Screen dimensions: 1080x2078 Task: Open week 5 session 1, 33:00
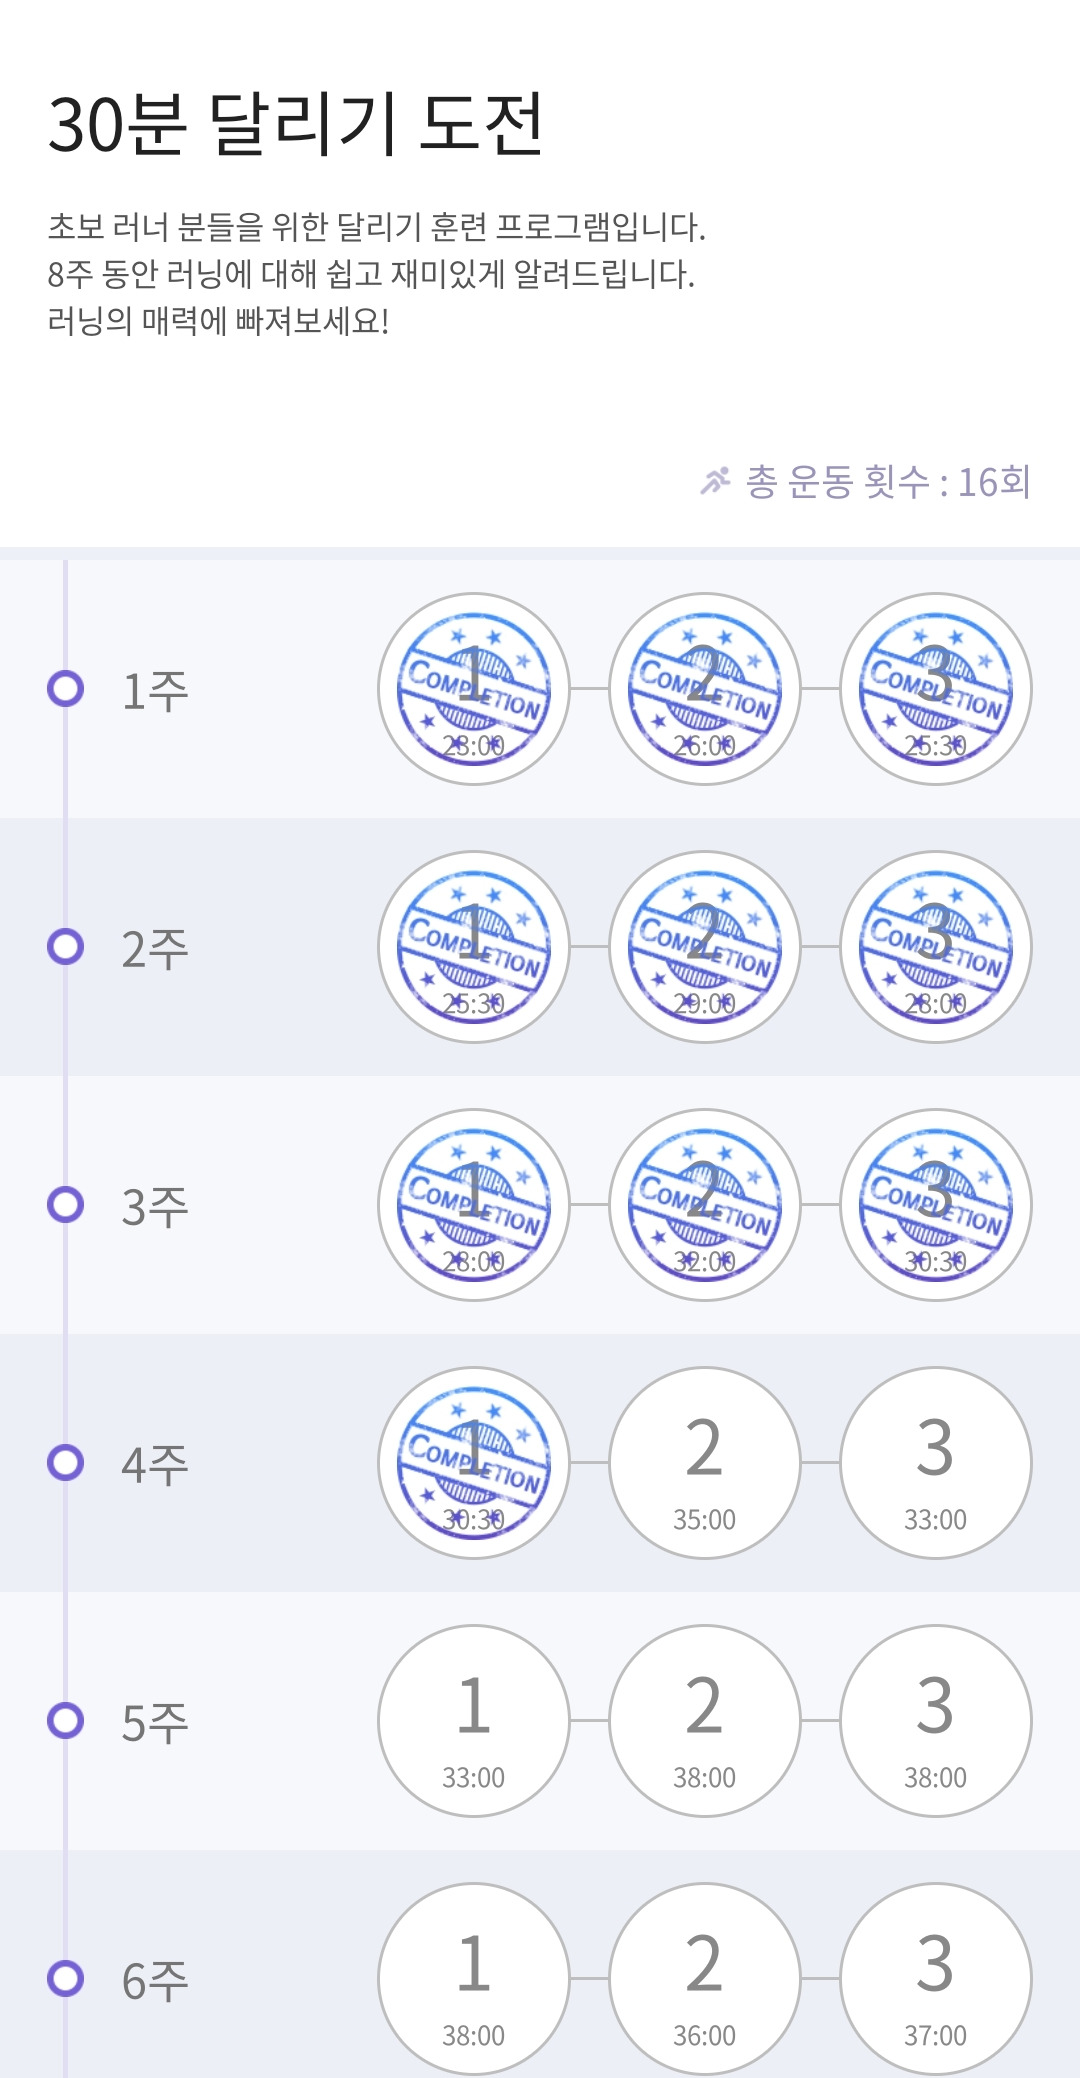(474, 1721)
